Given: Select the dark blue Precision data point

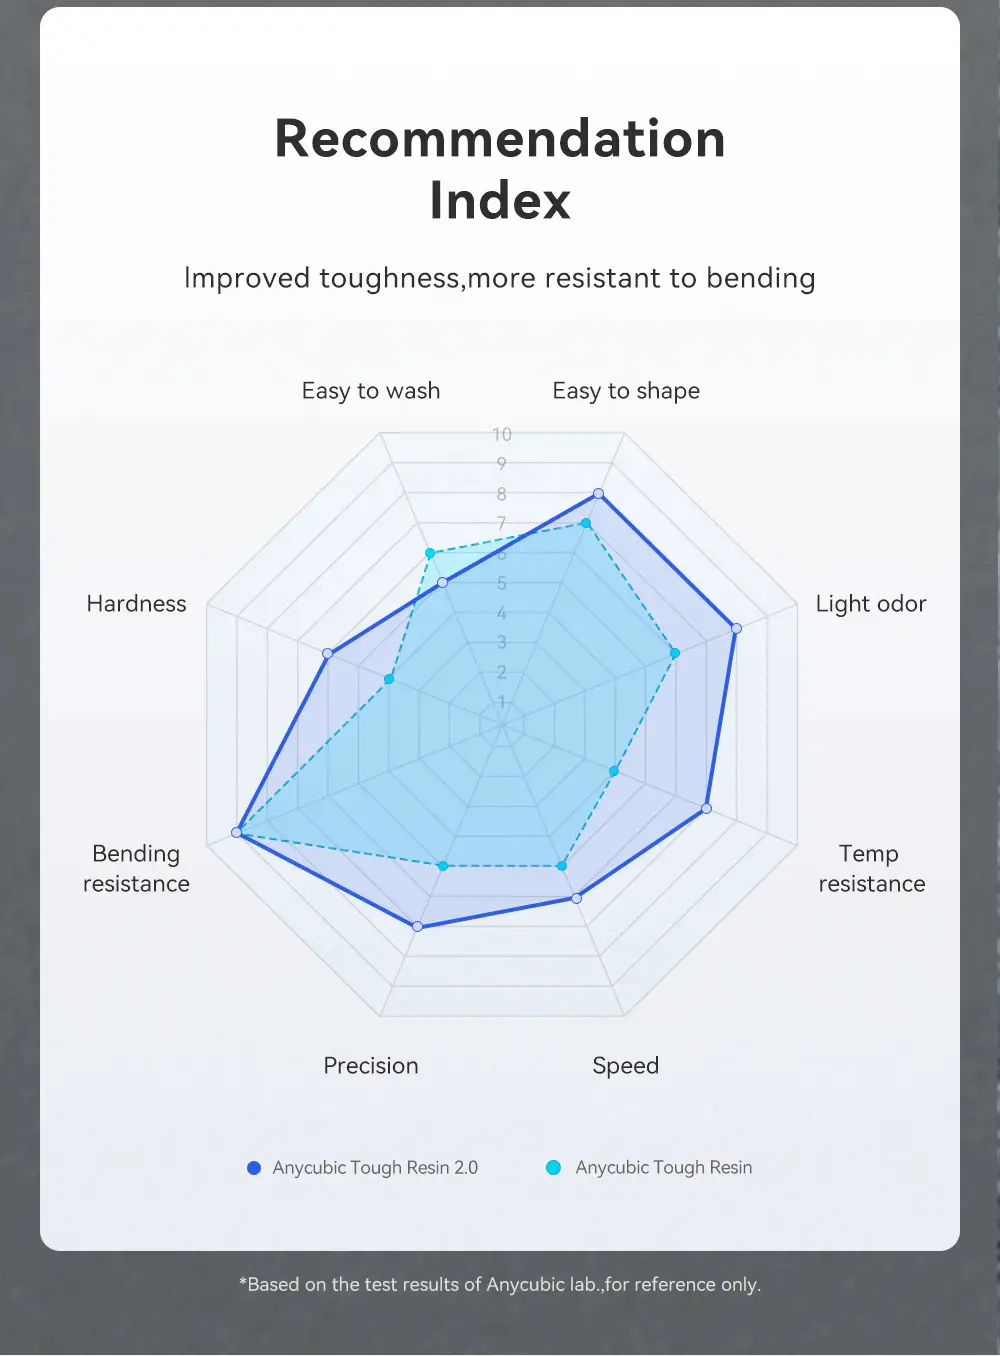Looking at the screenshot, I should (x=418, y=927).
